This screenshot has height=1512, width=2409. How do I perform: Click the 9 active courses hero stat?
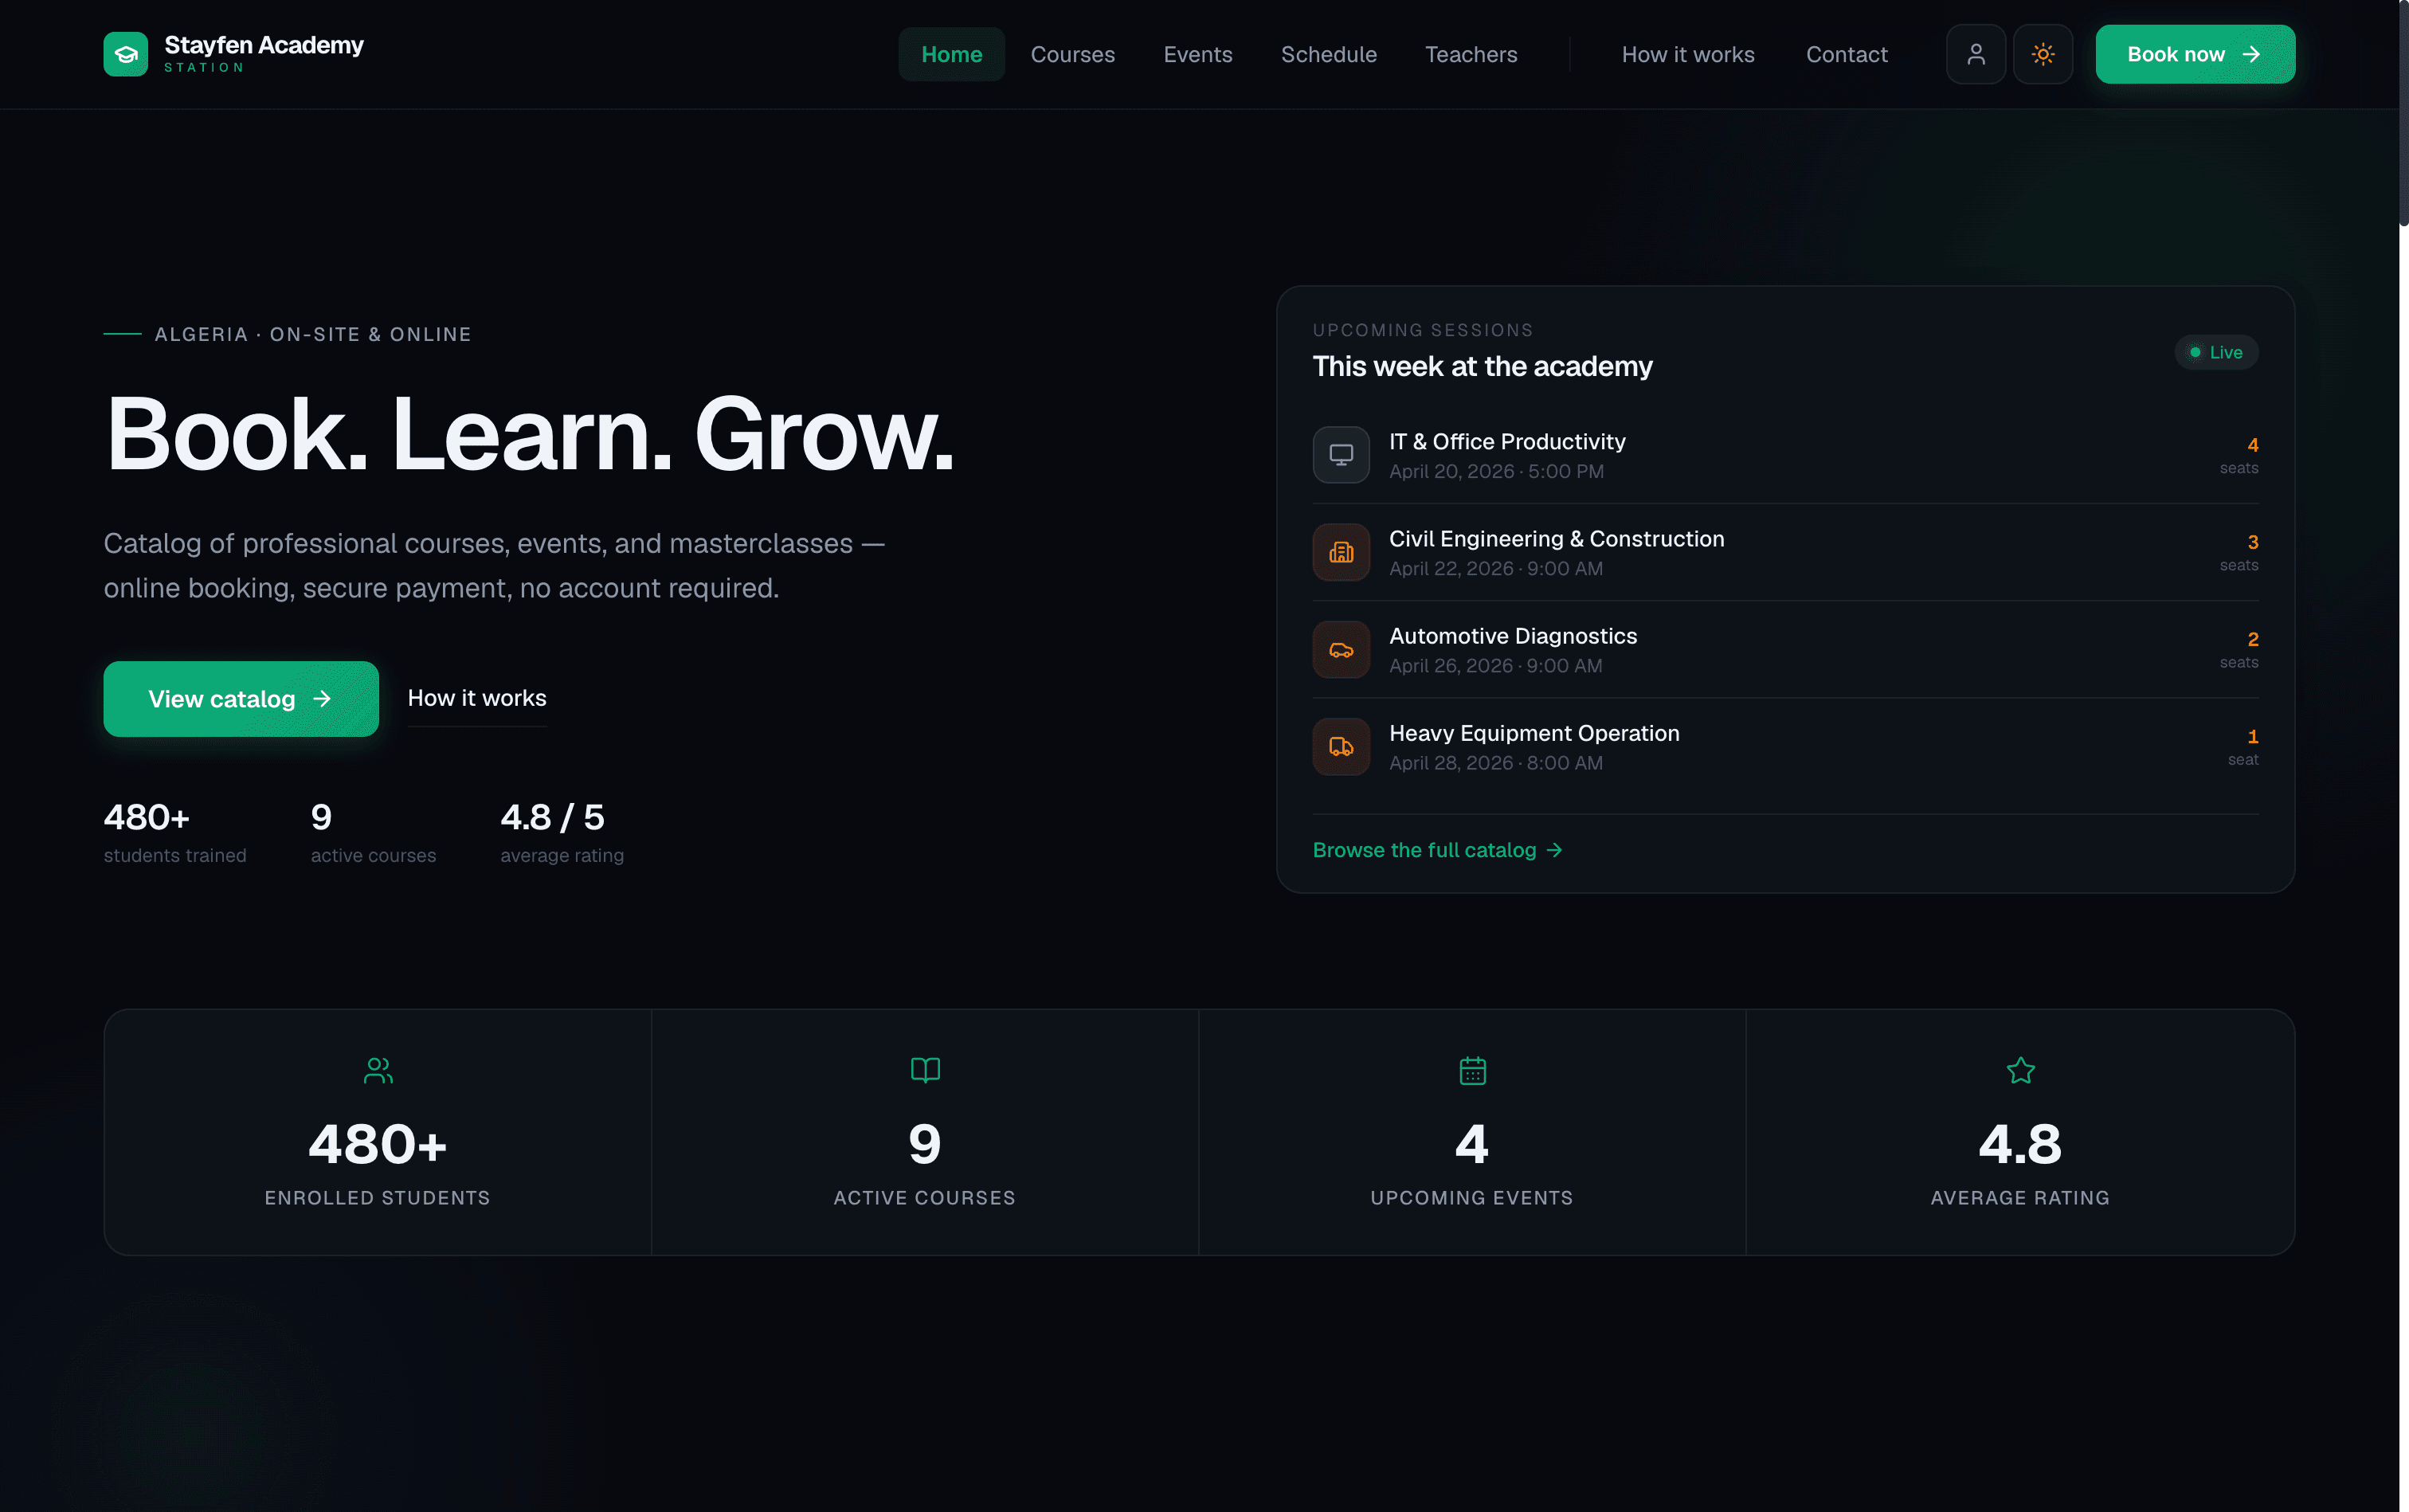[x=373, y=832]
